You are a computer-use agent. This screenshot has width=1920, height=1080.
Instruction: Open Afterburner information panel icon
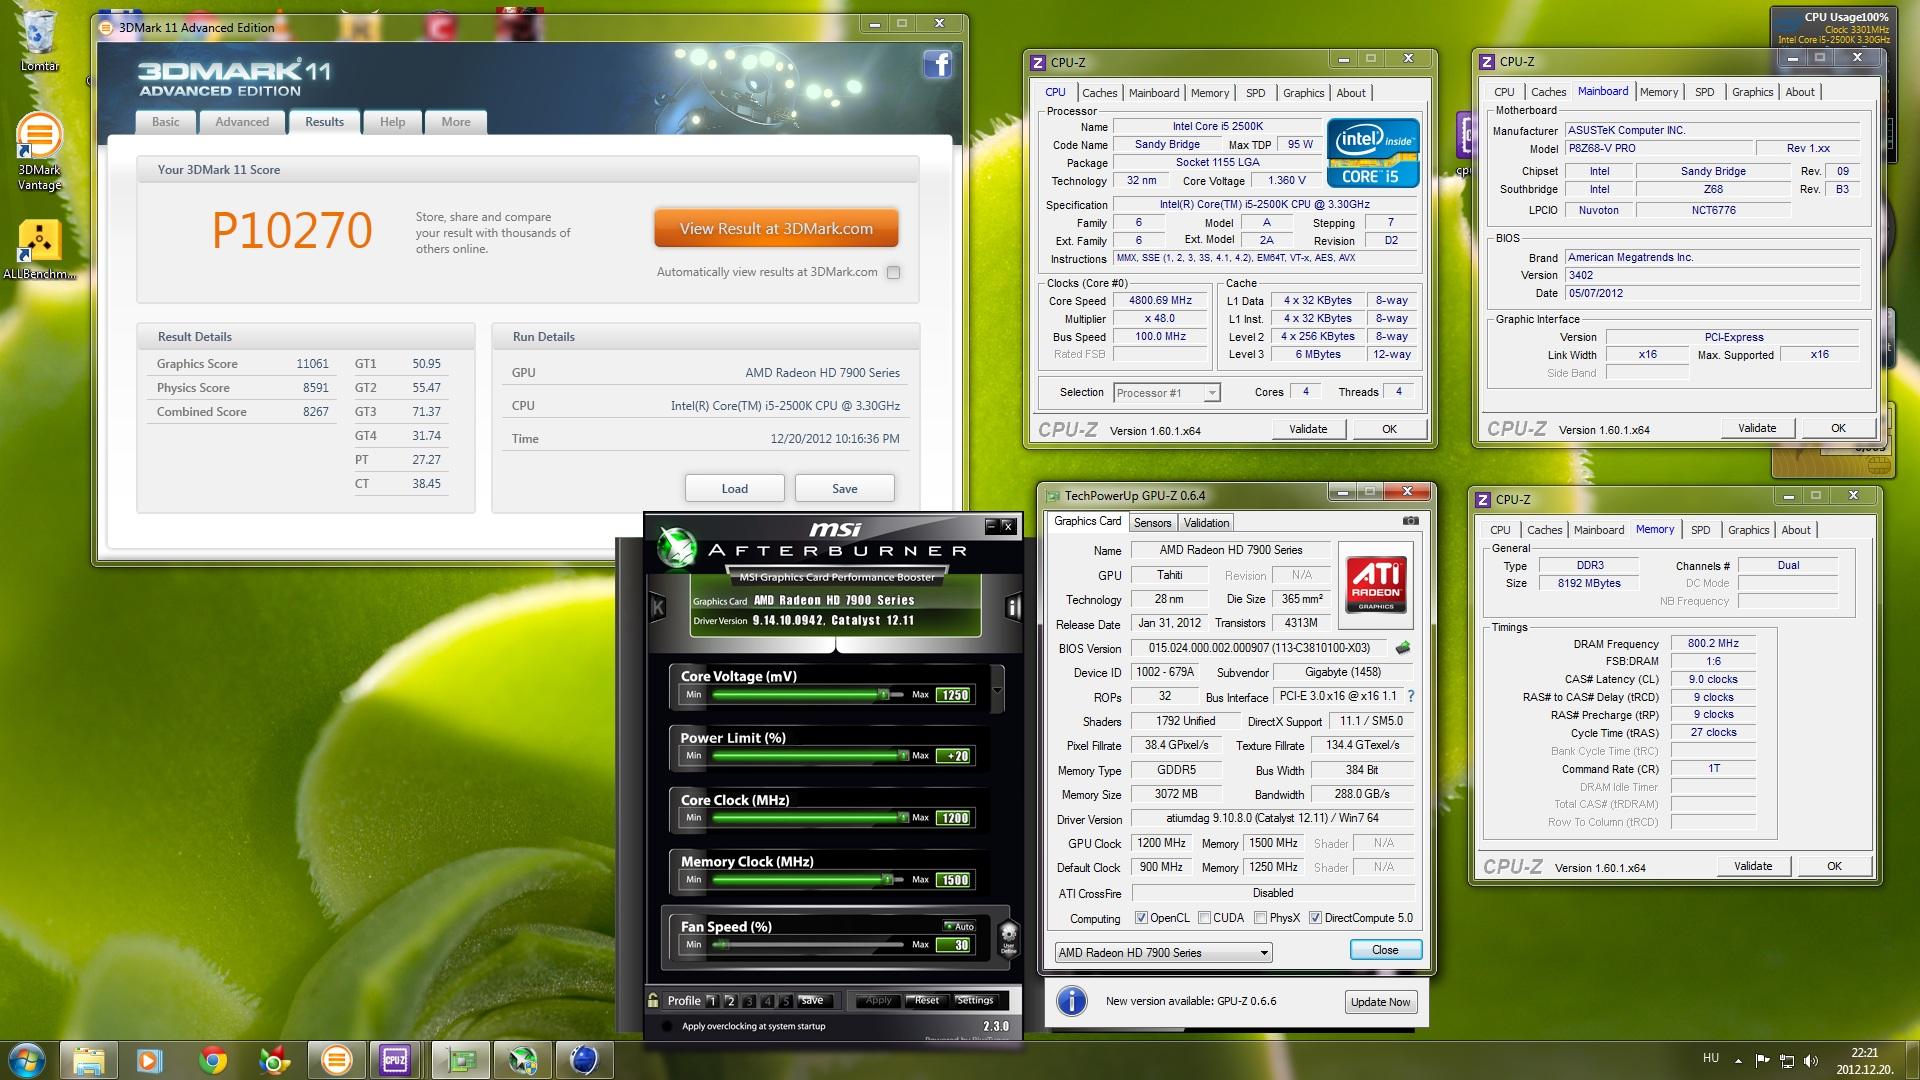coord(1013,607)
